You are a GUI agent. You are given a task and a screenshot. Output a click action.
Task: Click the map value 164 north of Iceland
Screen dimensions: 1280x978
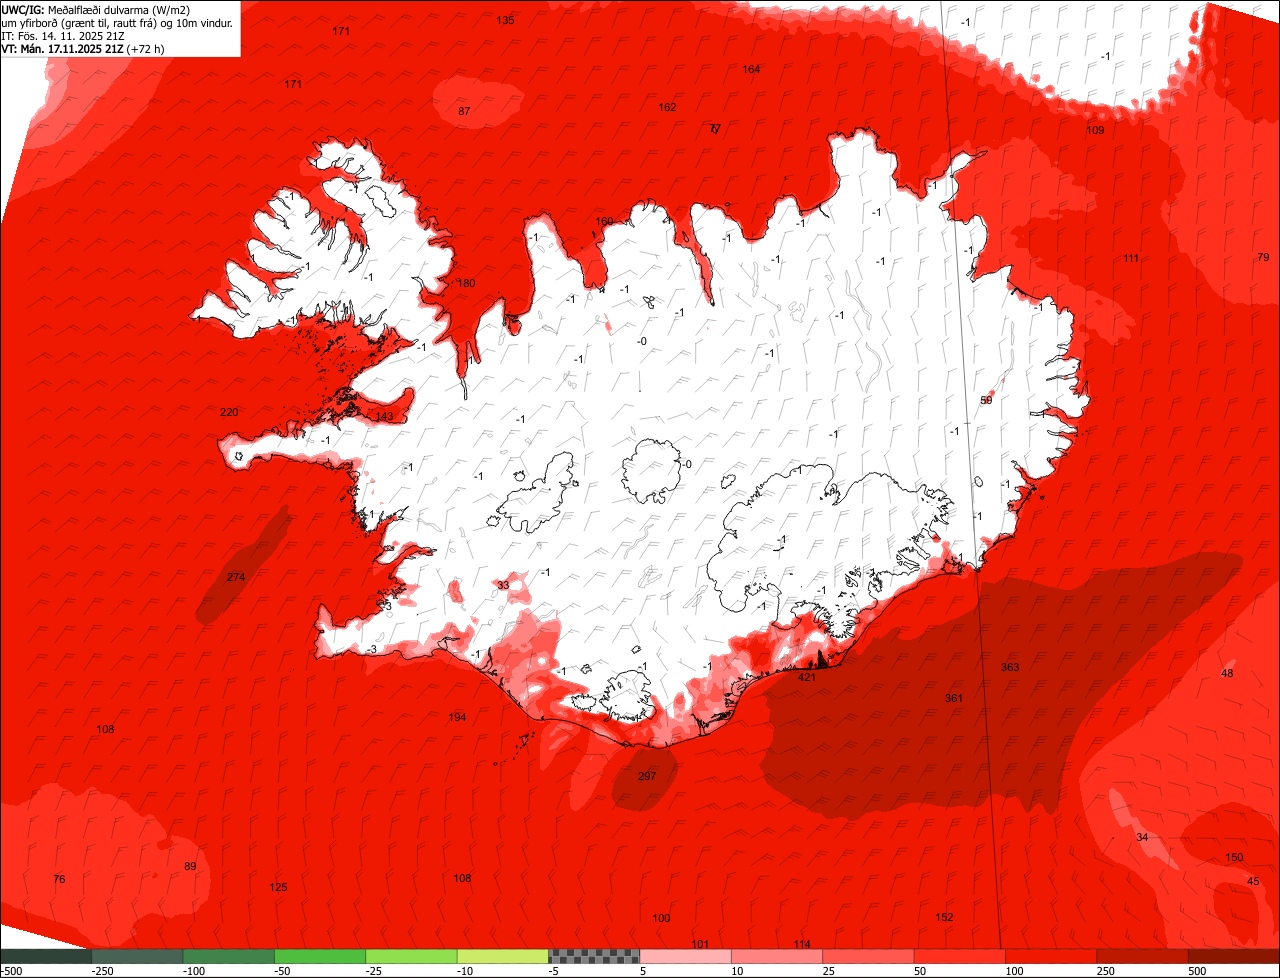click(751, 69)
